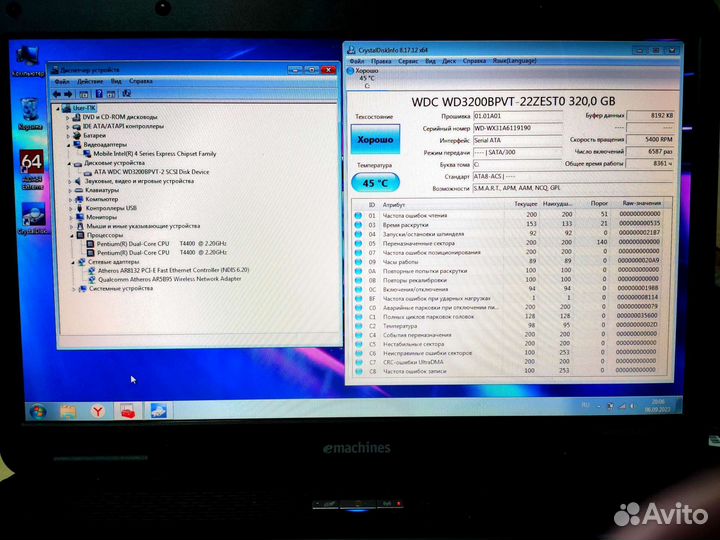Open Диск menu in CrystalDiskInfo
The height and width of the screenshot is (540, 720).
(x=449, y=61)
